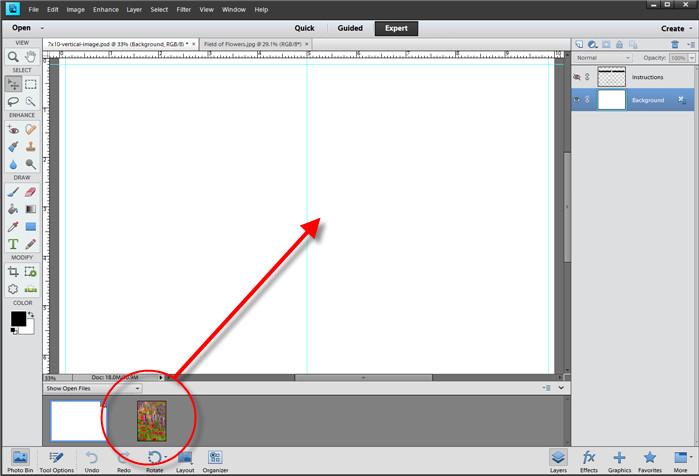Open the layer Opacity slider dropdown
The width and height of the screenshot is (699, 476).
pos(692,58)
